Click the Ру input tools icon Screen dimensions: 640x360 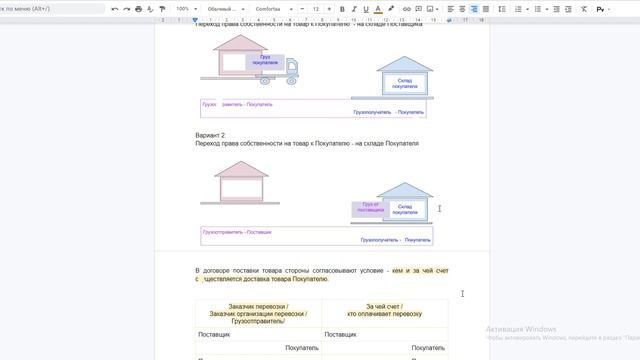pyautogui.click(x=600, y=9)
